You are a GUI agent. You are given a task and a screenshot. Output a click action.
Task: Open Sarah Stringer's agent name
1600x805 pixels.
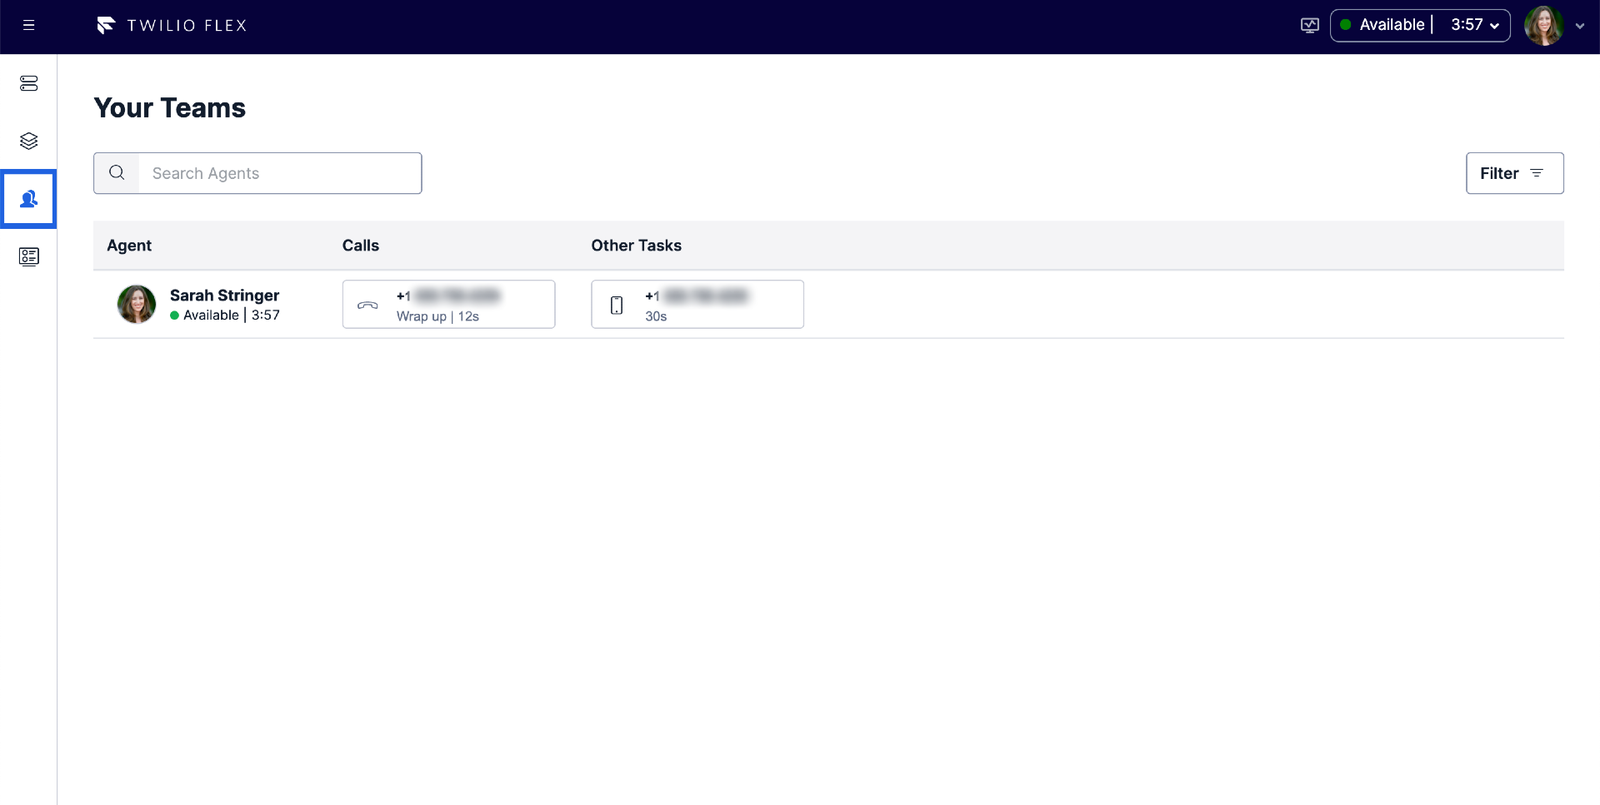pyautogui.click(x=224, y=295)
